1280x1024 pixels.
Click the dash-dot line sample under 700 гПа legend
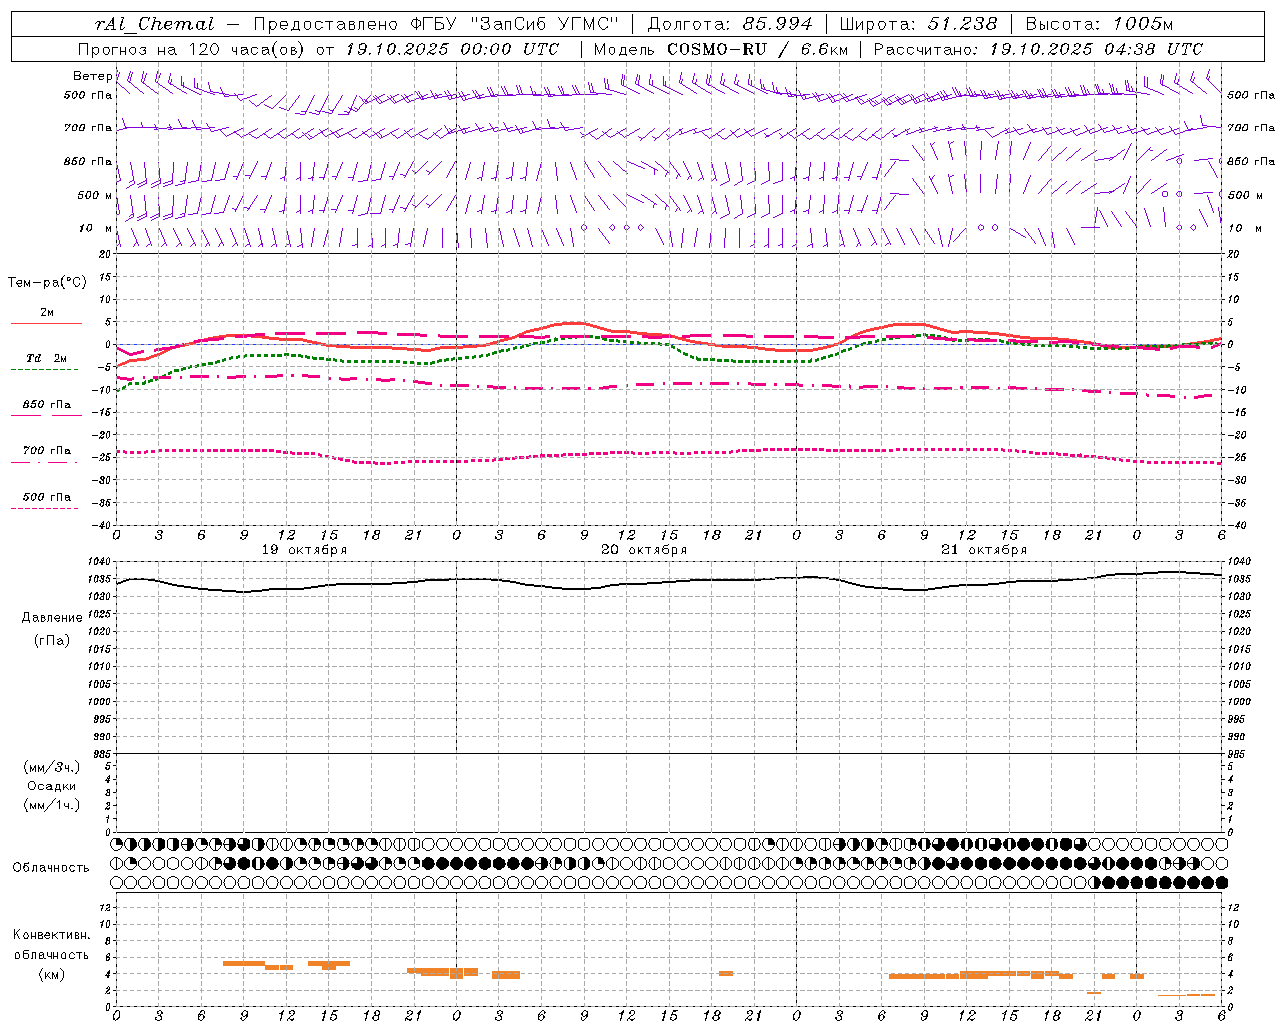tap(45, 462)
